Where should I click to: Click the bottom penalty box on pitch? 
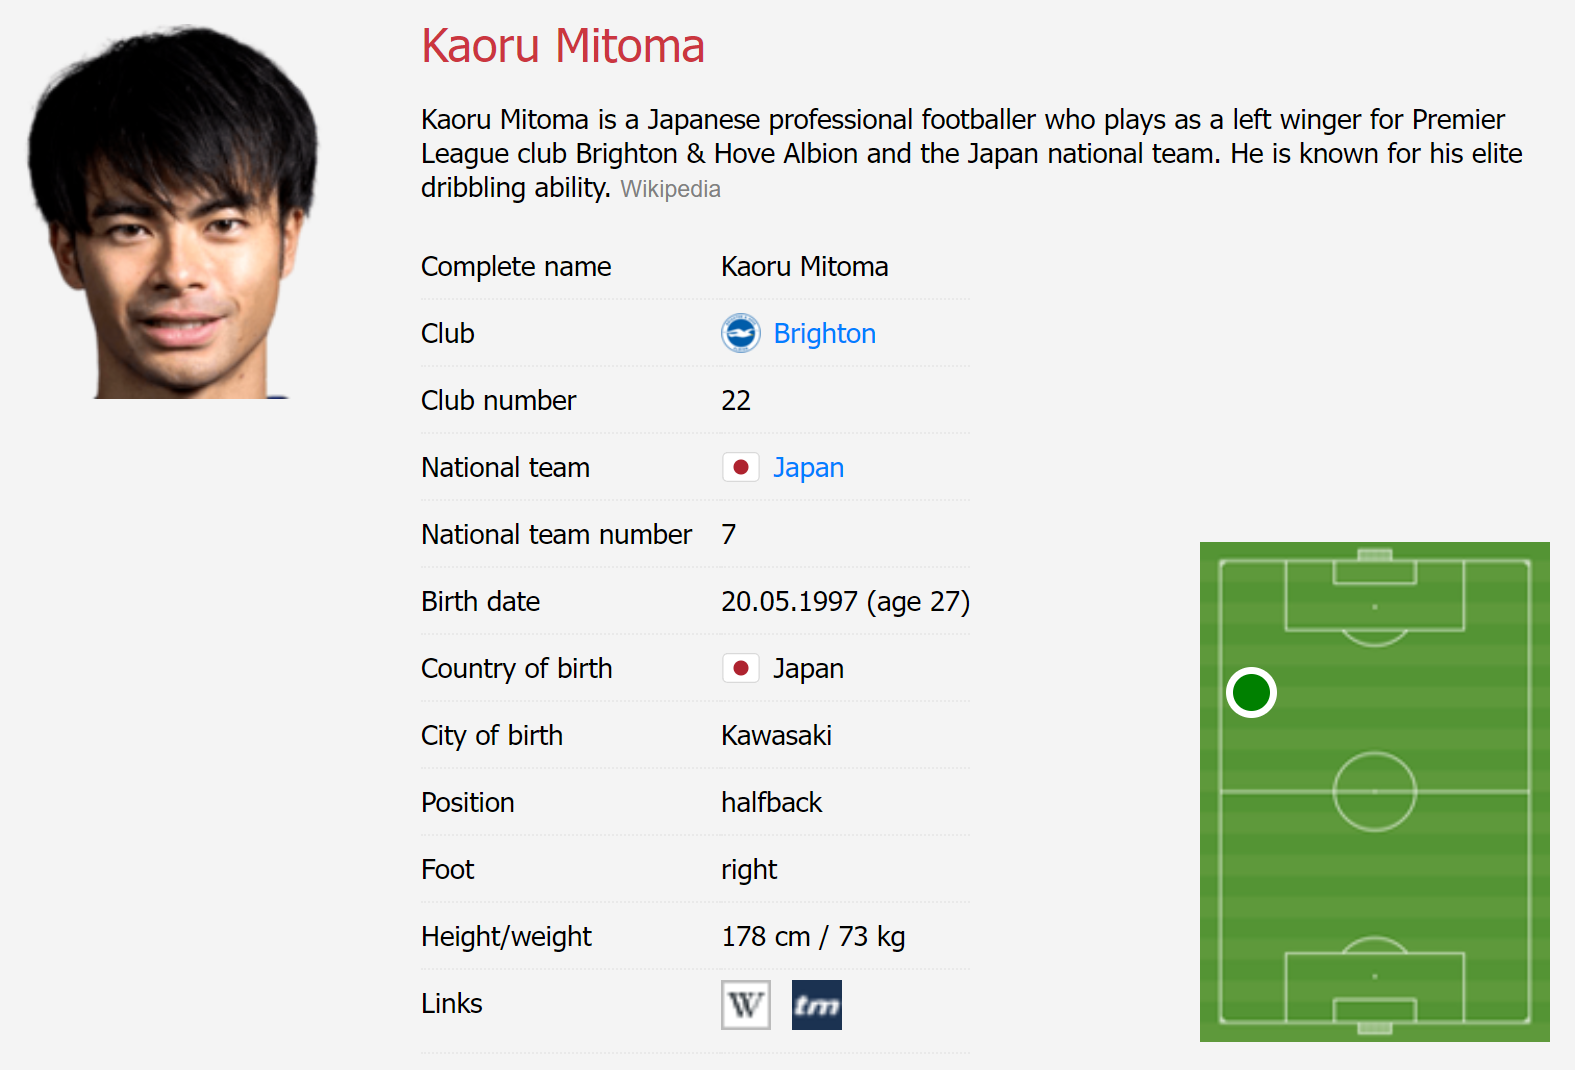[1375, 987]
